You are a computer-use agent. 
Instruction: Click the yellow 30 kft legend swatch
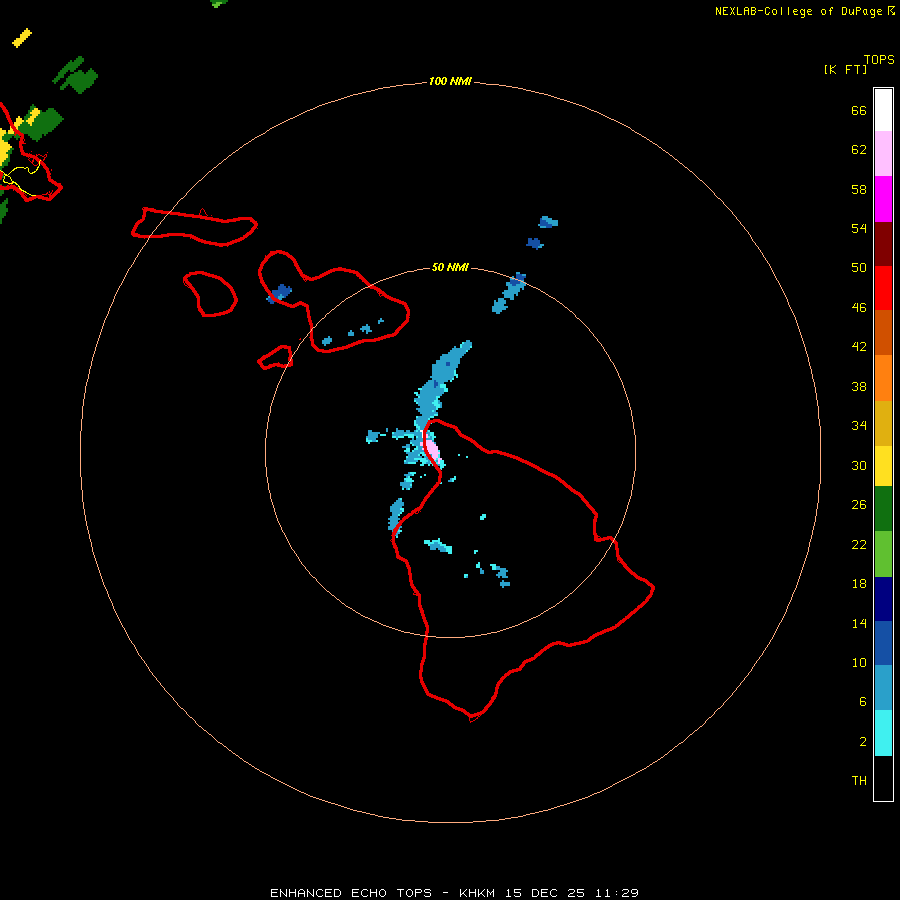pyautogui.click(x=883, y=465)
